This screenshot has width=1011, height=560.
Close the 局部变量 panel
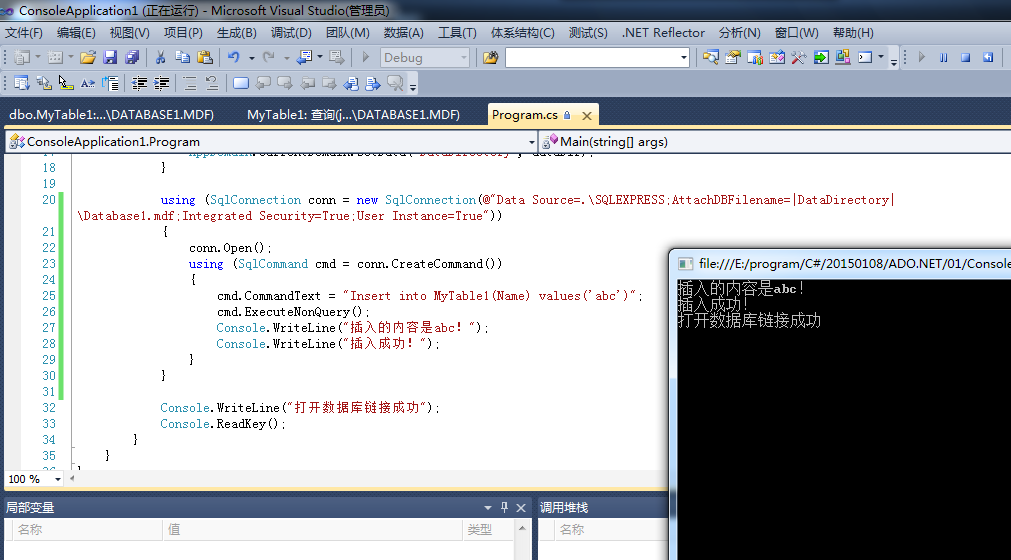point(521,508)
